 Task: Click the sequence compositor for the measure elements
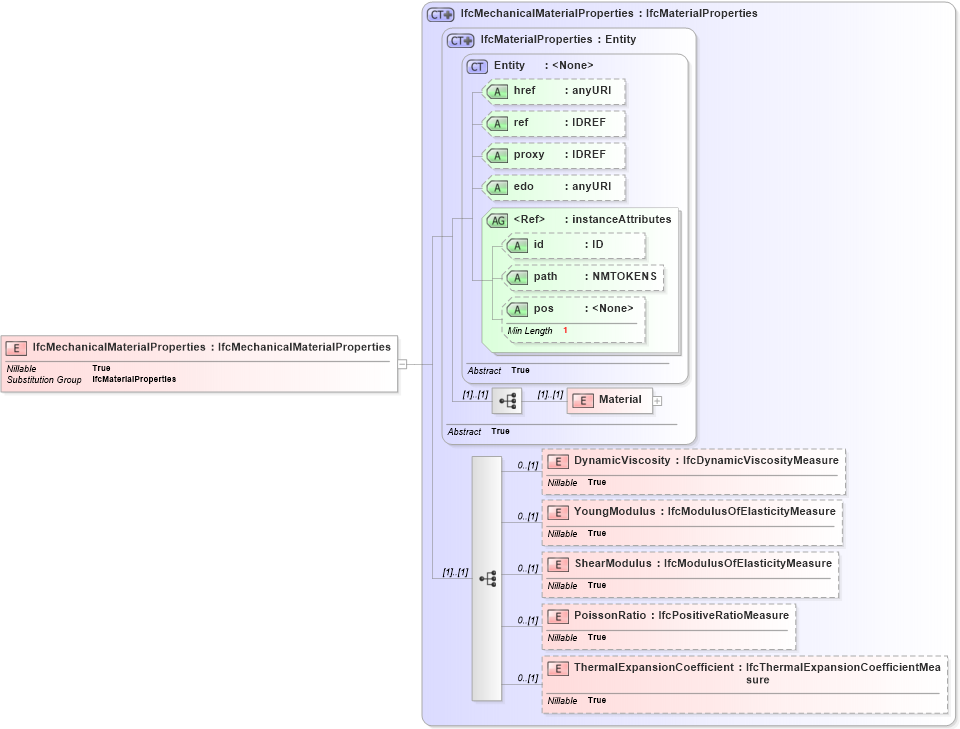click(x=489, y=578)
